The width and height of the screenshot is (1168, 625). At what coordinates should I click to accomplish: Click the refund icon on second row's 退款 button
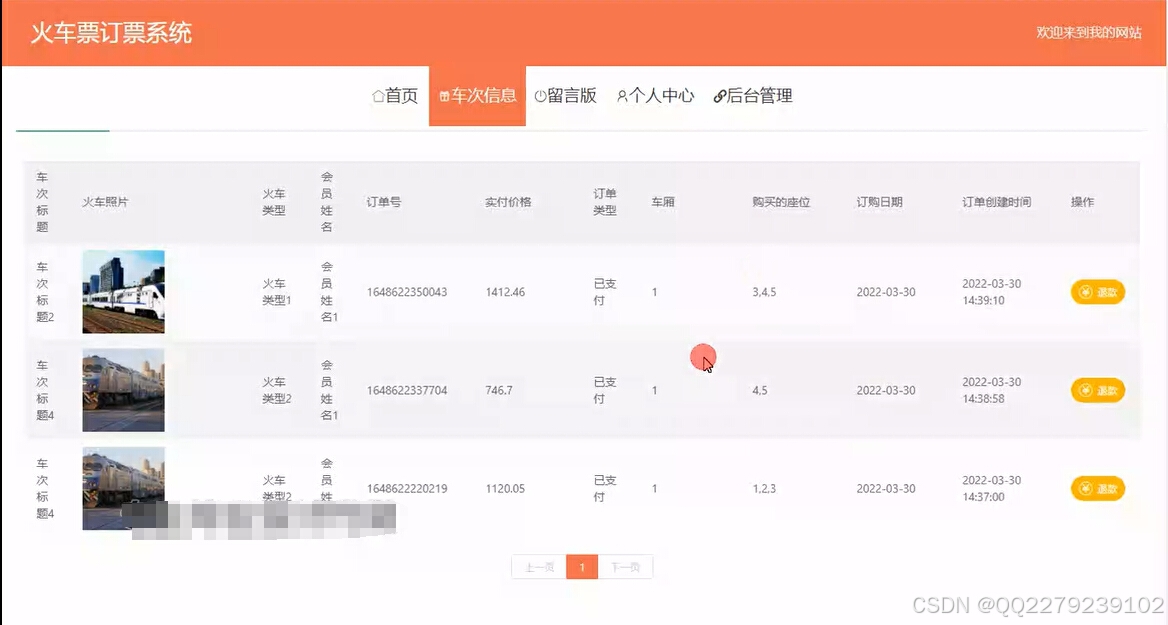[1086, 390]
